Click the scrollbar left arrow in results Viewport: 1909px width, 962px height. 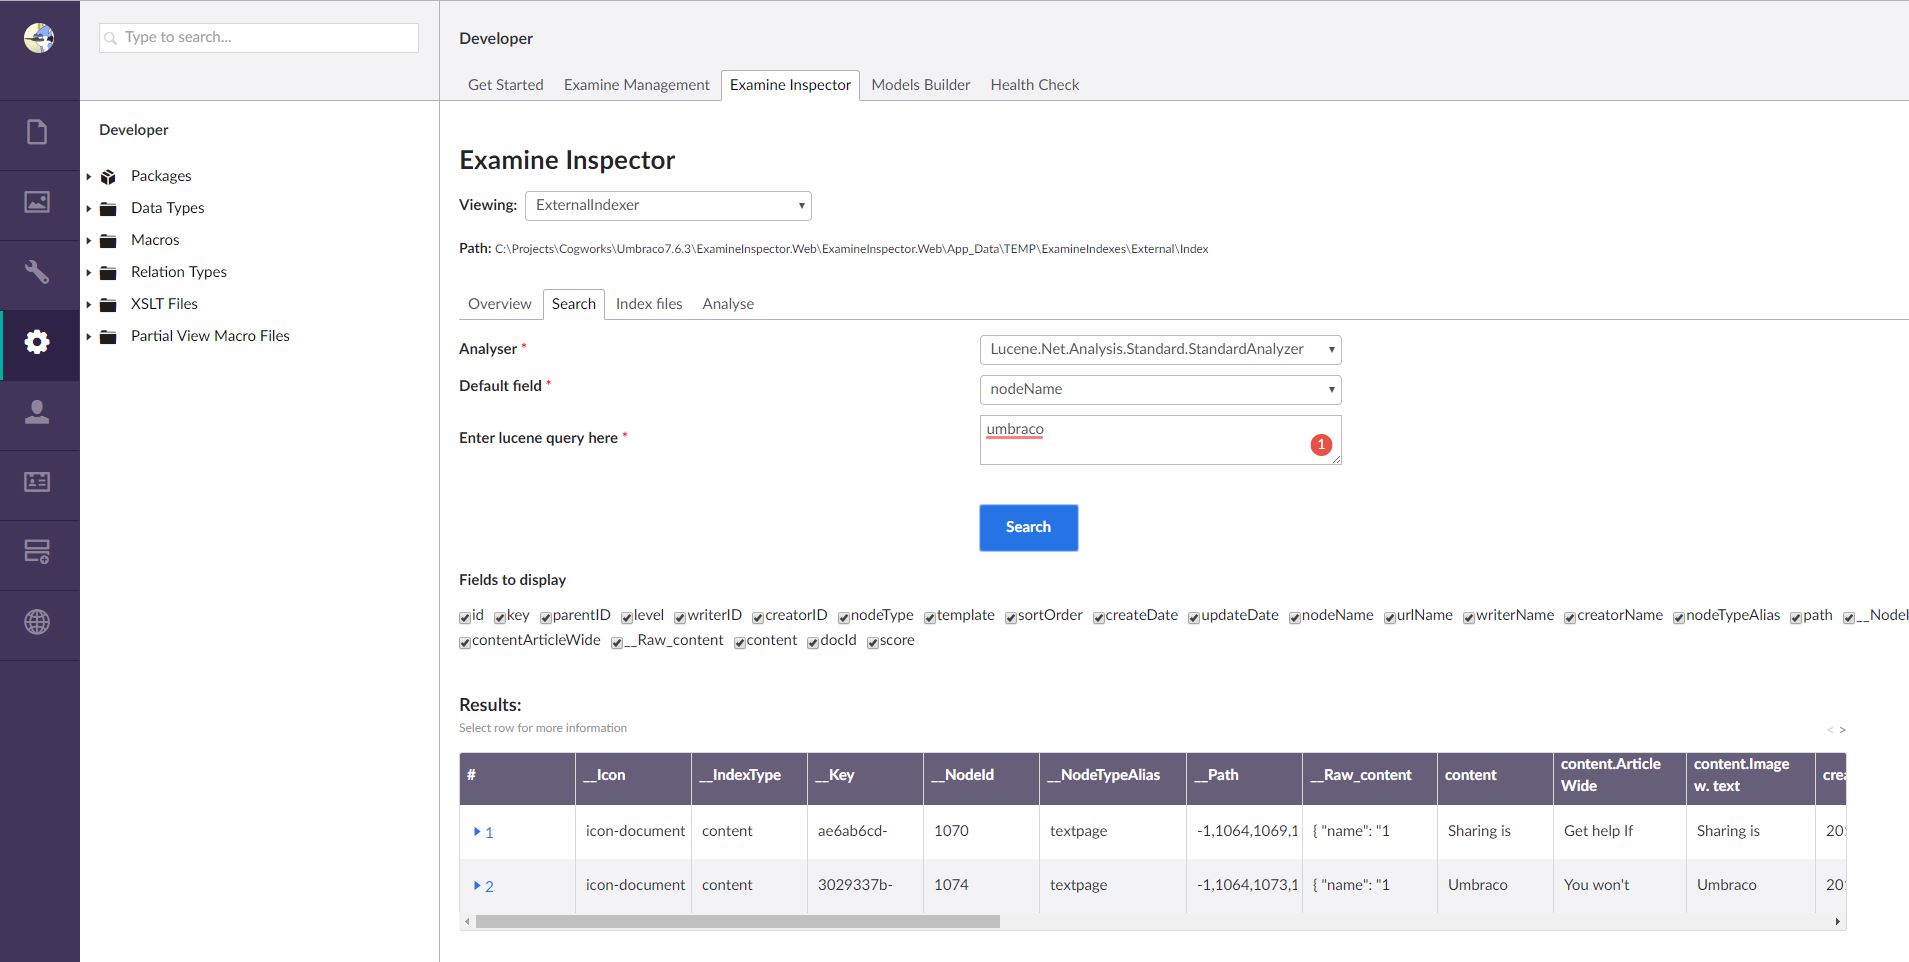(x=467, y=922)
